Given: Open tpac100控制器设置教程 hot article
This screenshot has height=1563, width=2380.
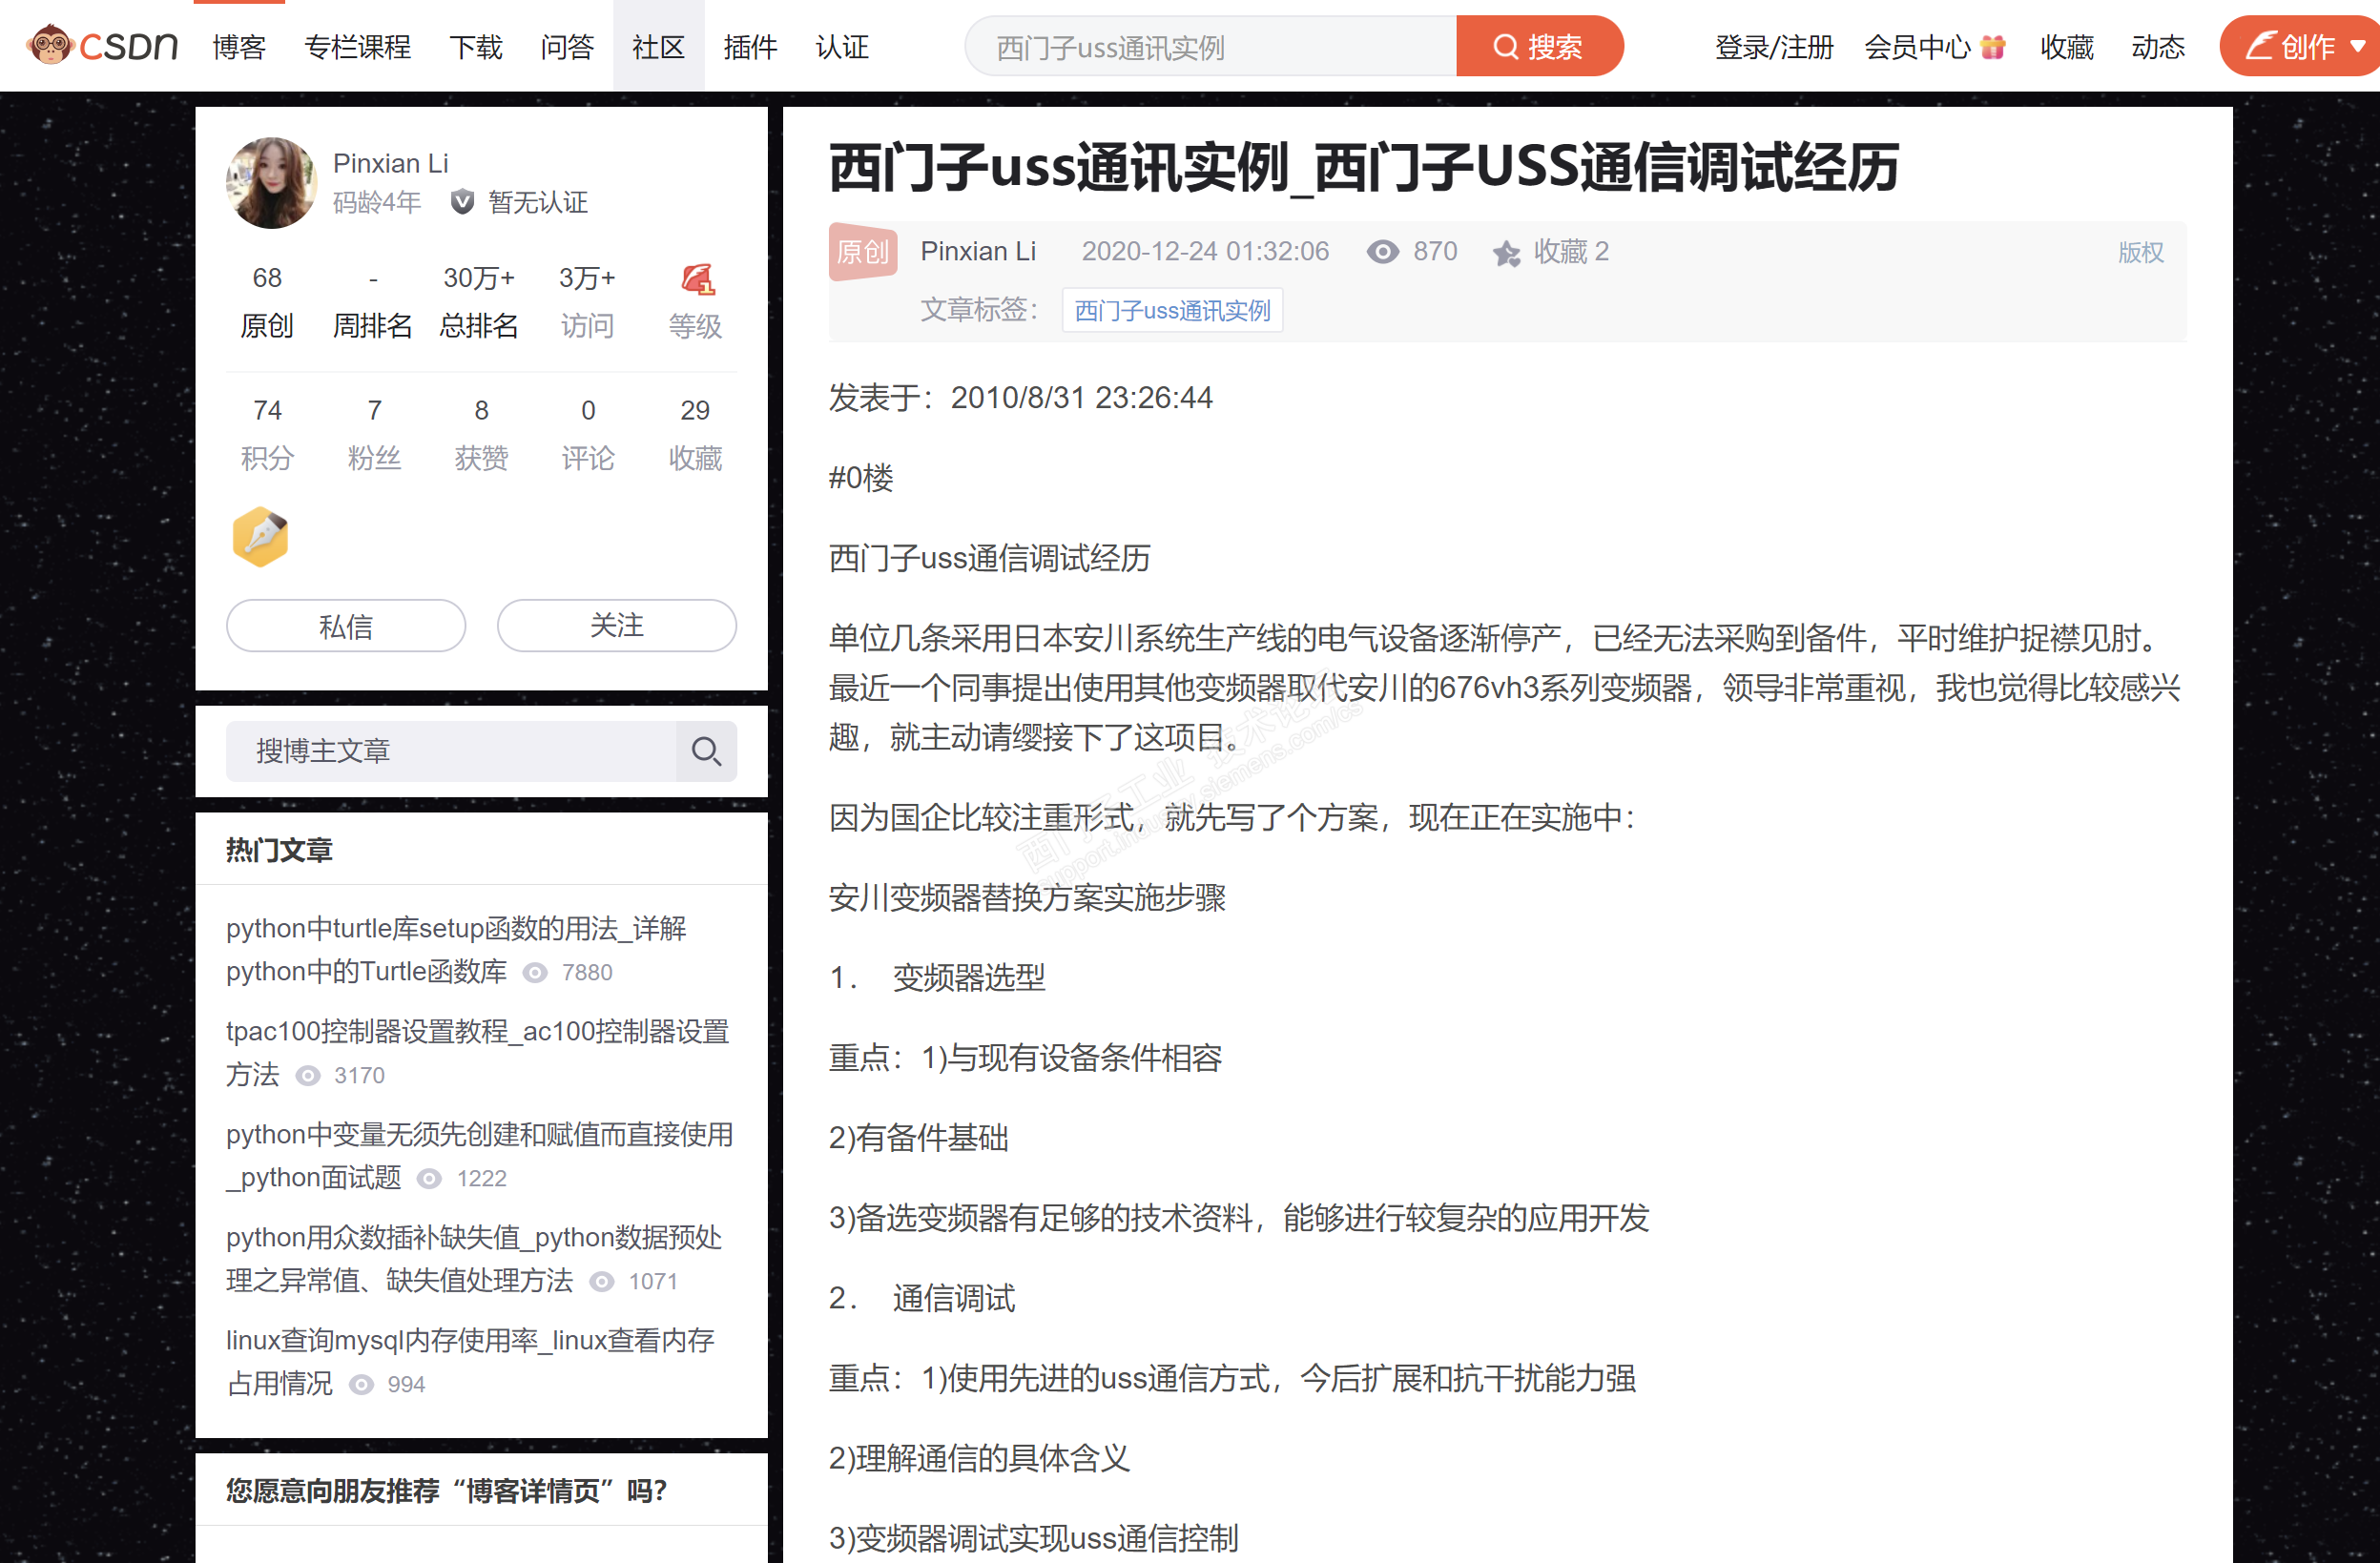Looking at the screenshot, I should point(477,1032).
